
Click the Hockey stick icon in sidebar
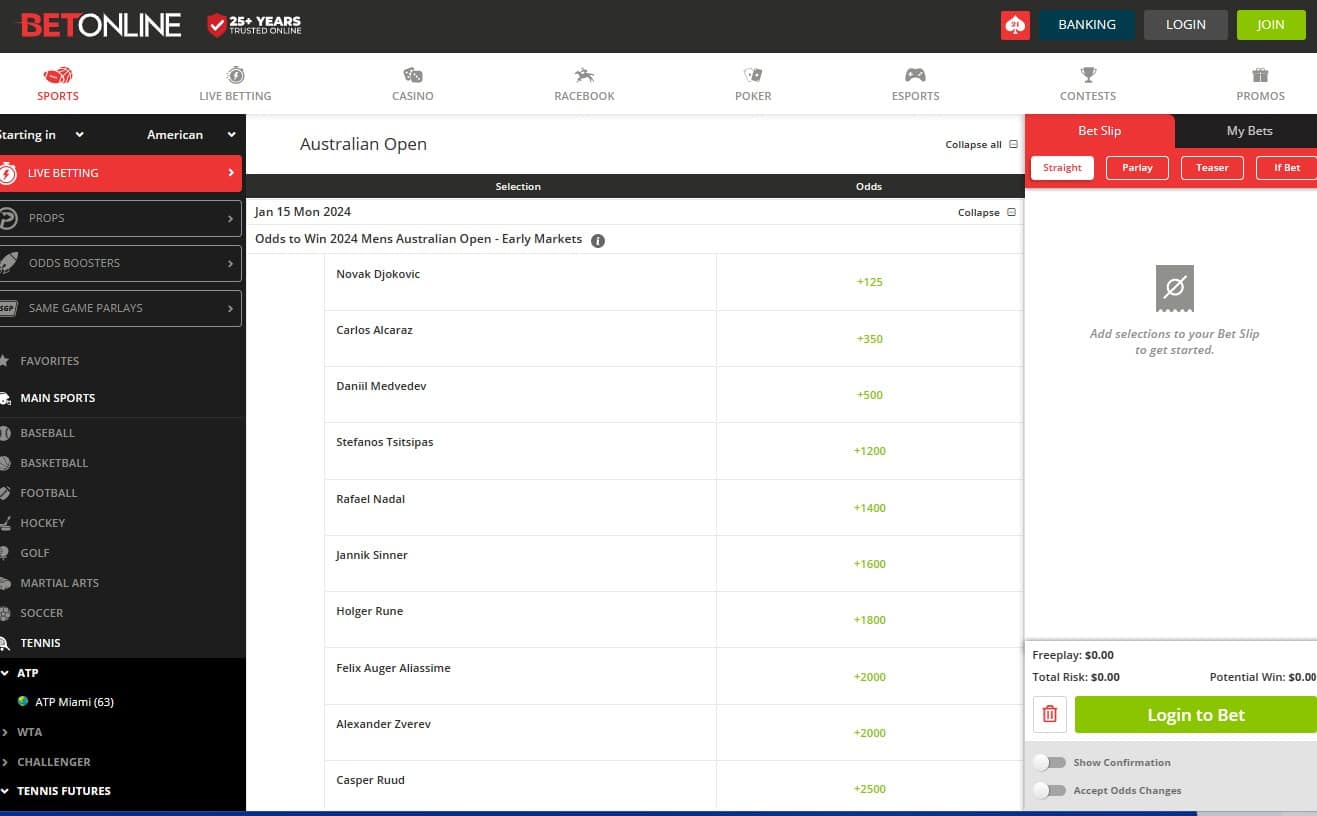6,523
